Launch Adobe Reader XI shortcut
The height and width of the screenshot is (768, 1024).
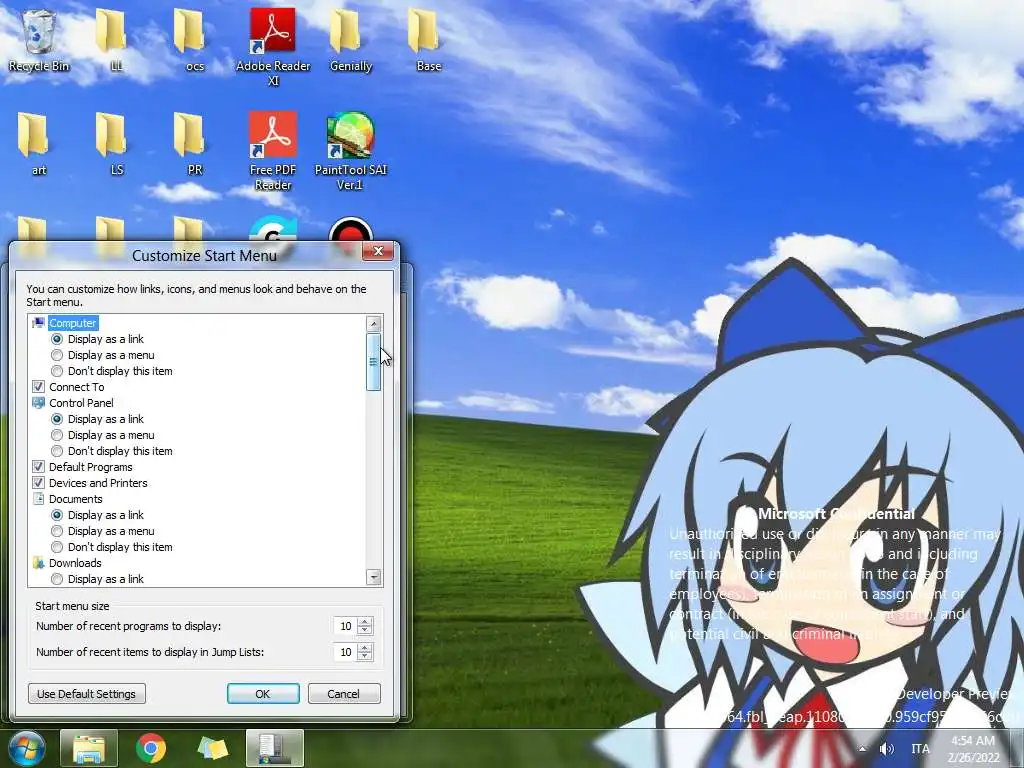[273, 47]
